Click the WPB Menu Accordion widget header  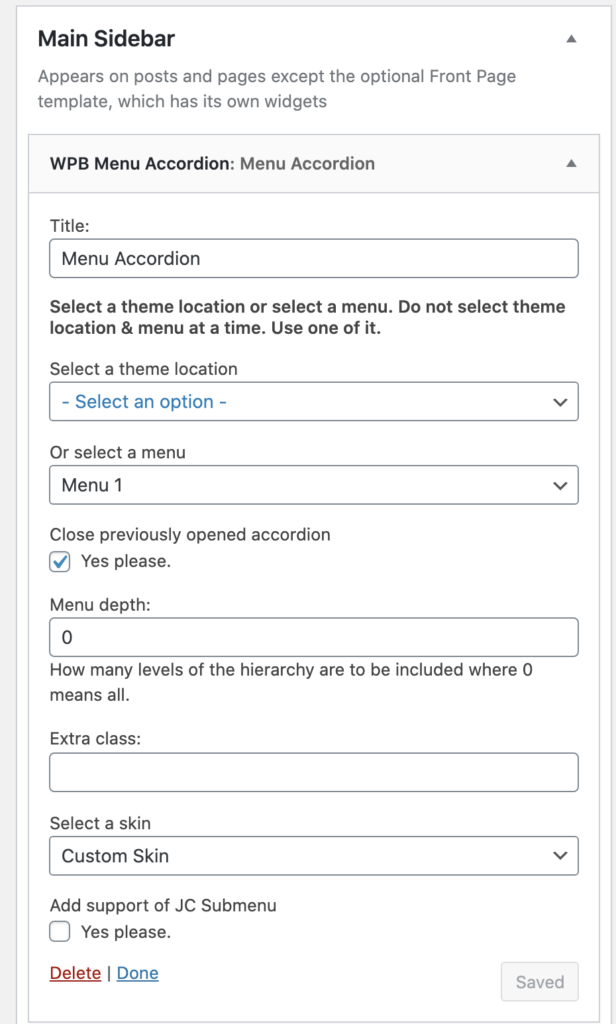point(314,163)
